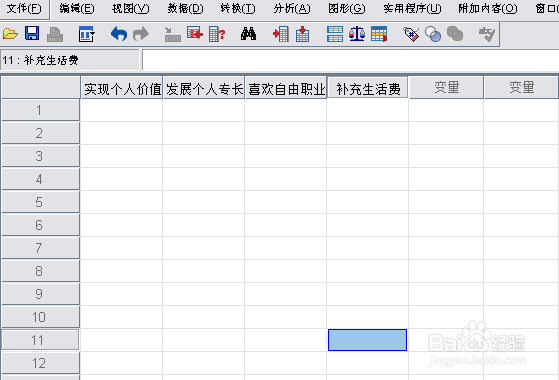Click row 3 cell under 补充生活费
Viewport: 559px width, 380px height.
tap(368, 156)
